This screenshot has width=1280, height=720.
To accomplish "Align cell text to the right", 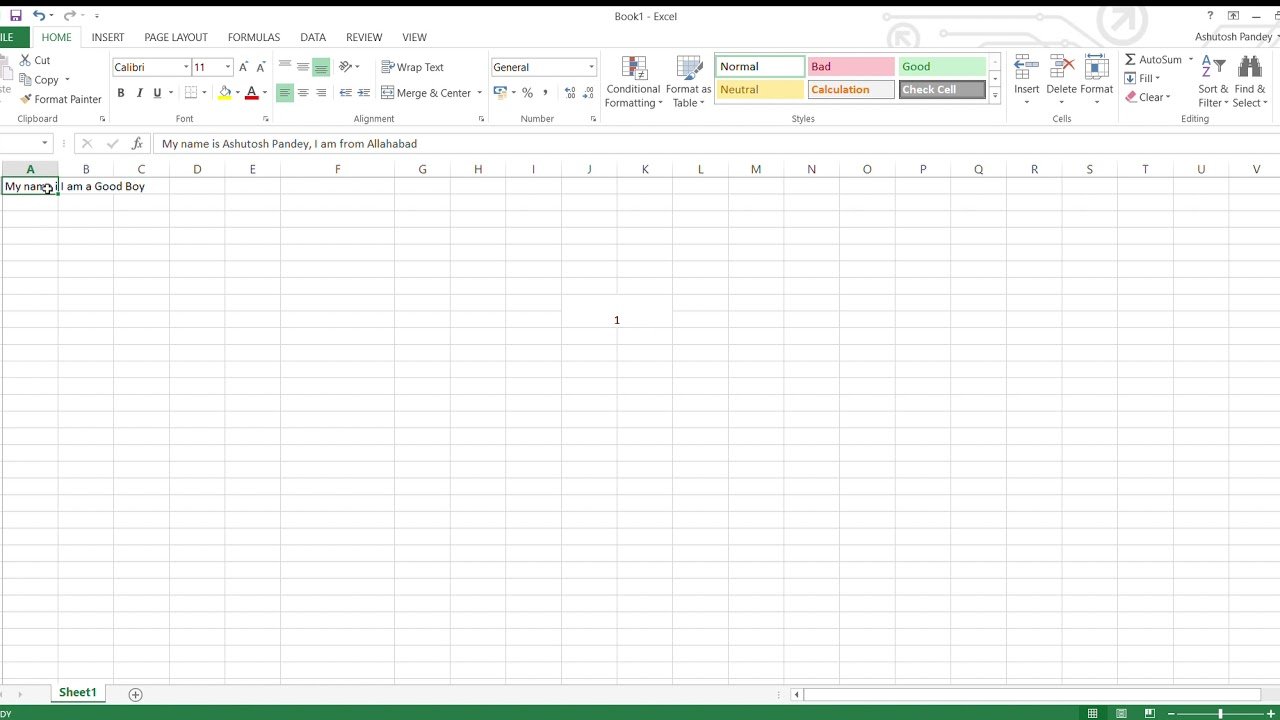I will click(321, 93).
